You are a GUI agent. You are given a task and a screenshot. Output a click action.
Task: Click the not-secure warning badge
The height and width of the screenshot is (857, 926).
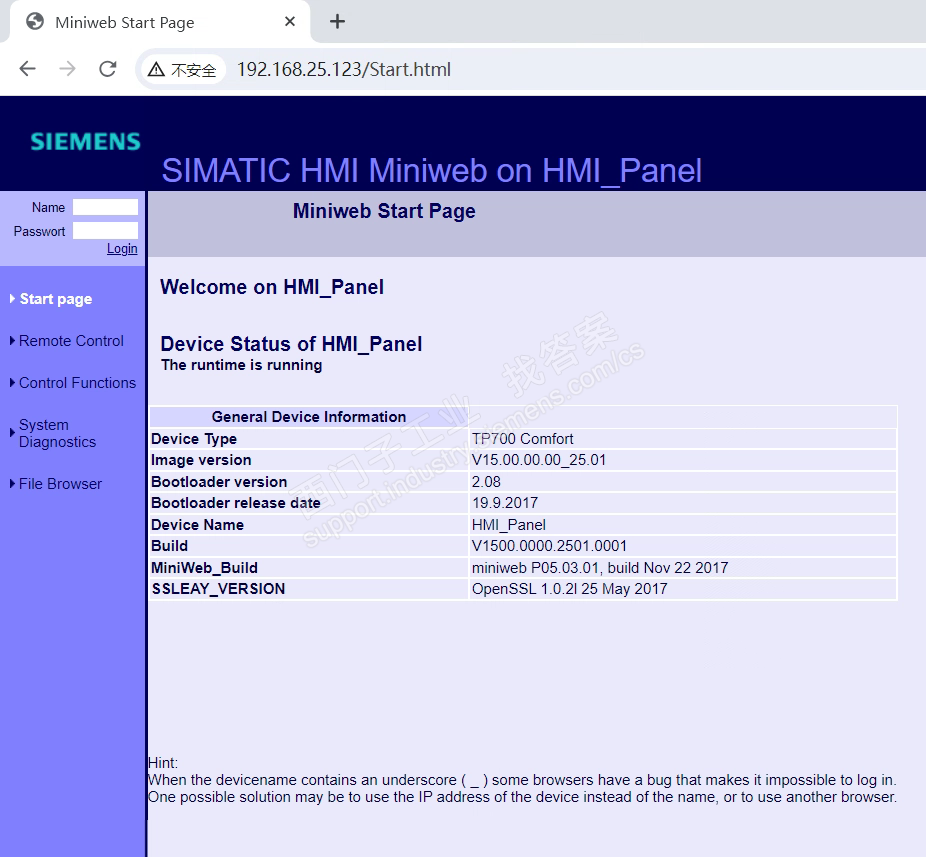click(182, 70)
